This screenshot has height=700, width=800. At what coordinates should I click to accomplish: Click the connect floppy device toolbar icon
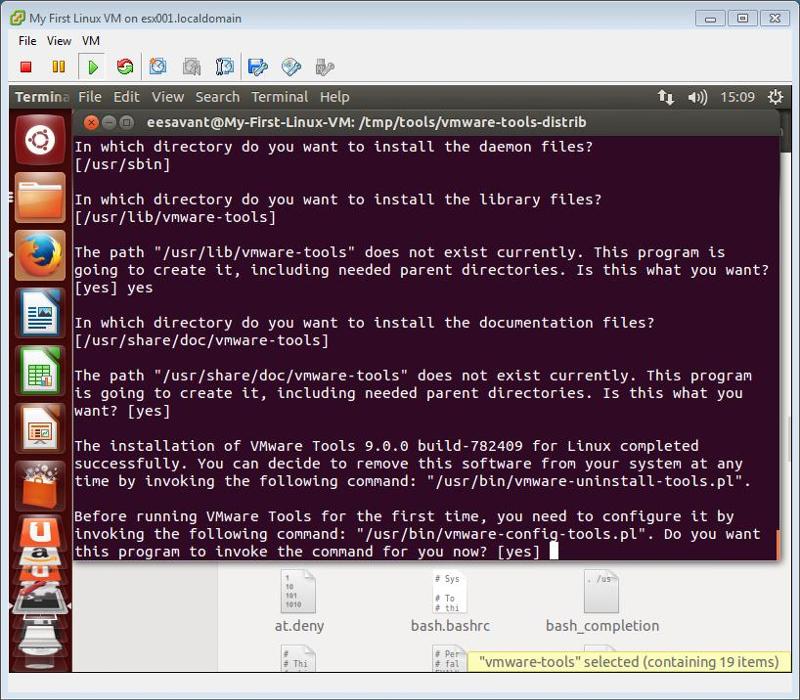258,67
